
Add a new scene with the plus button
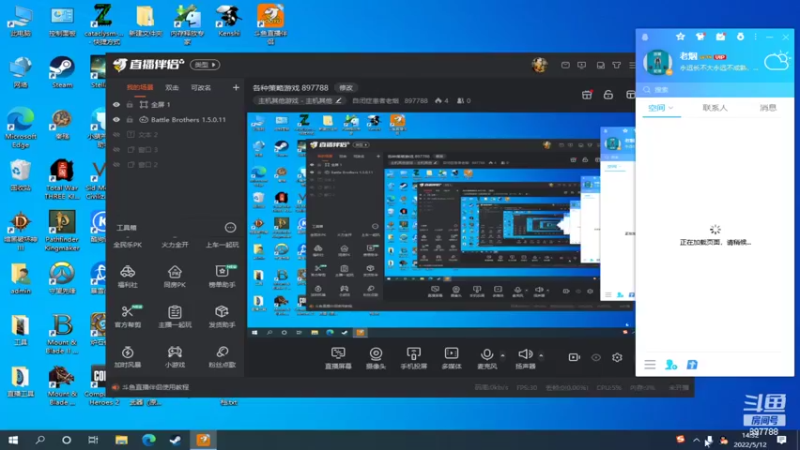[x=236, y=88]
